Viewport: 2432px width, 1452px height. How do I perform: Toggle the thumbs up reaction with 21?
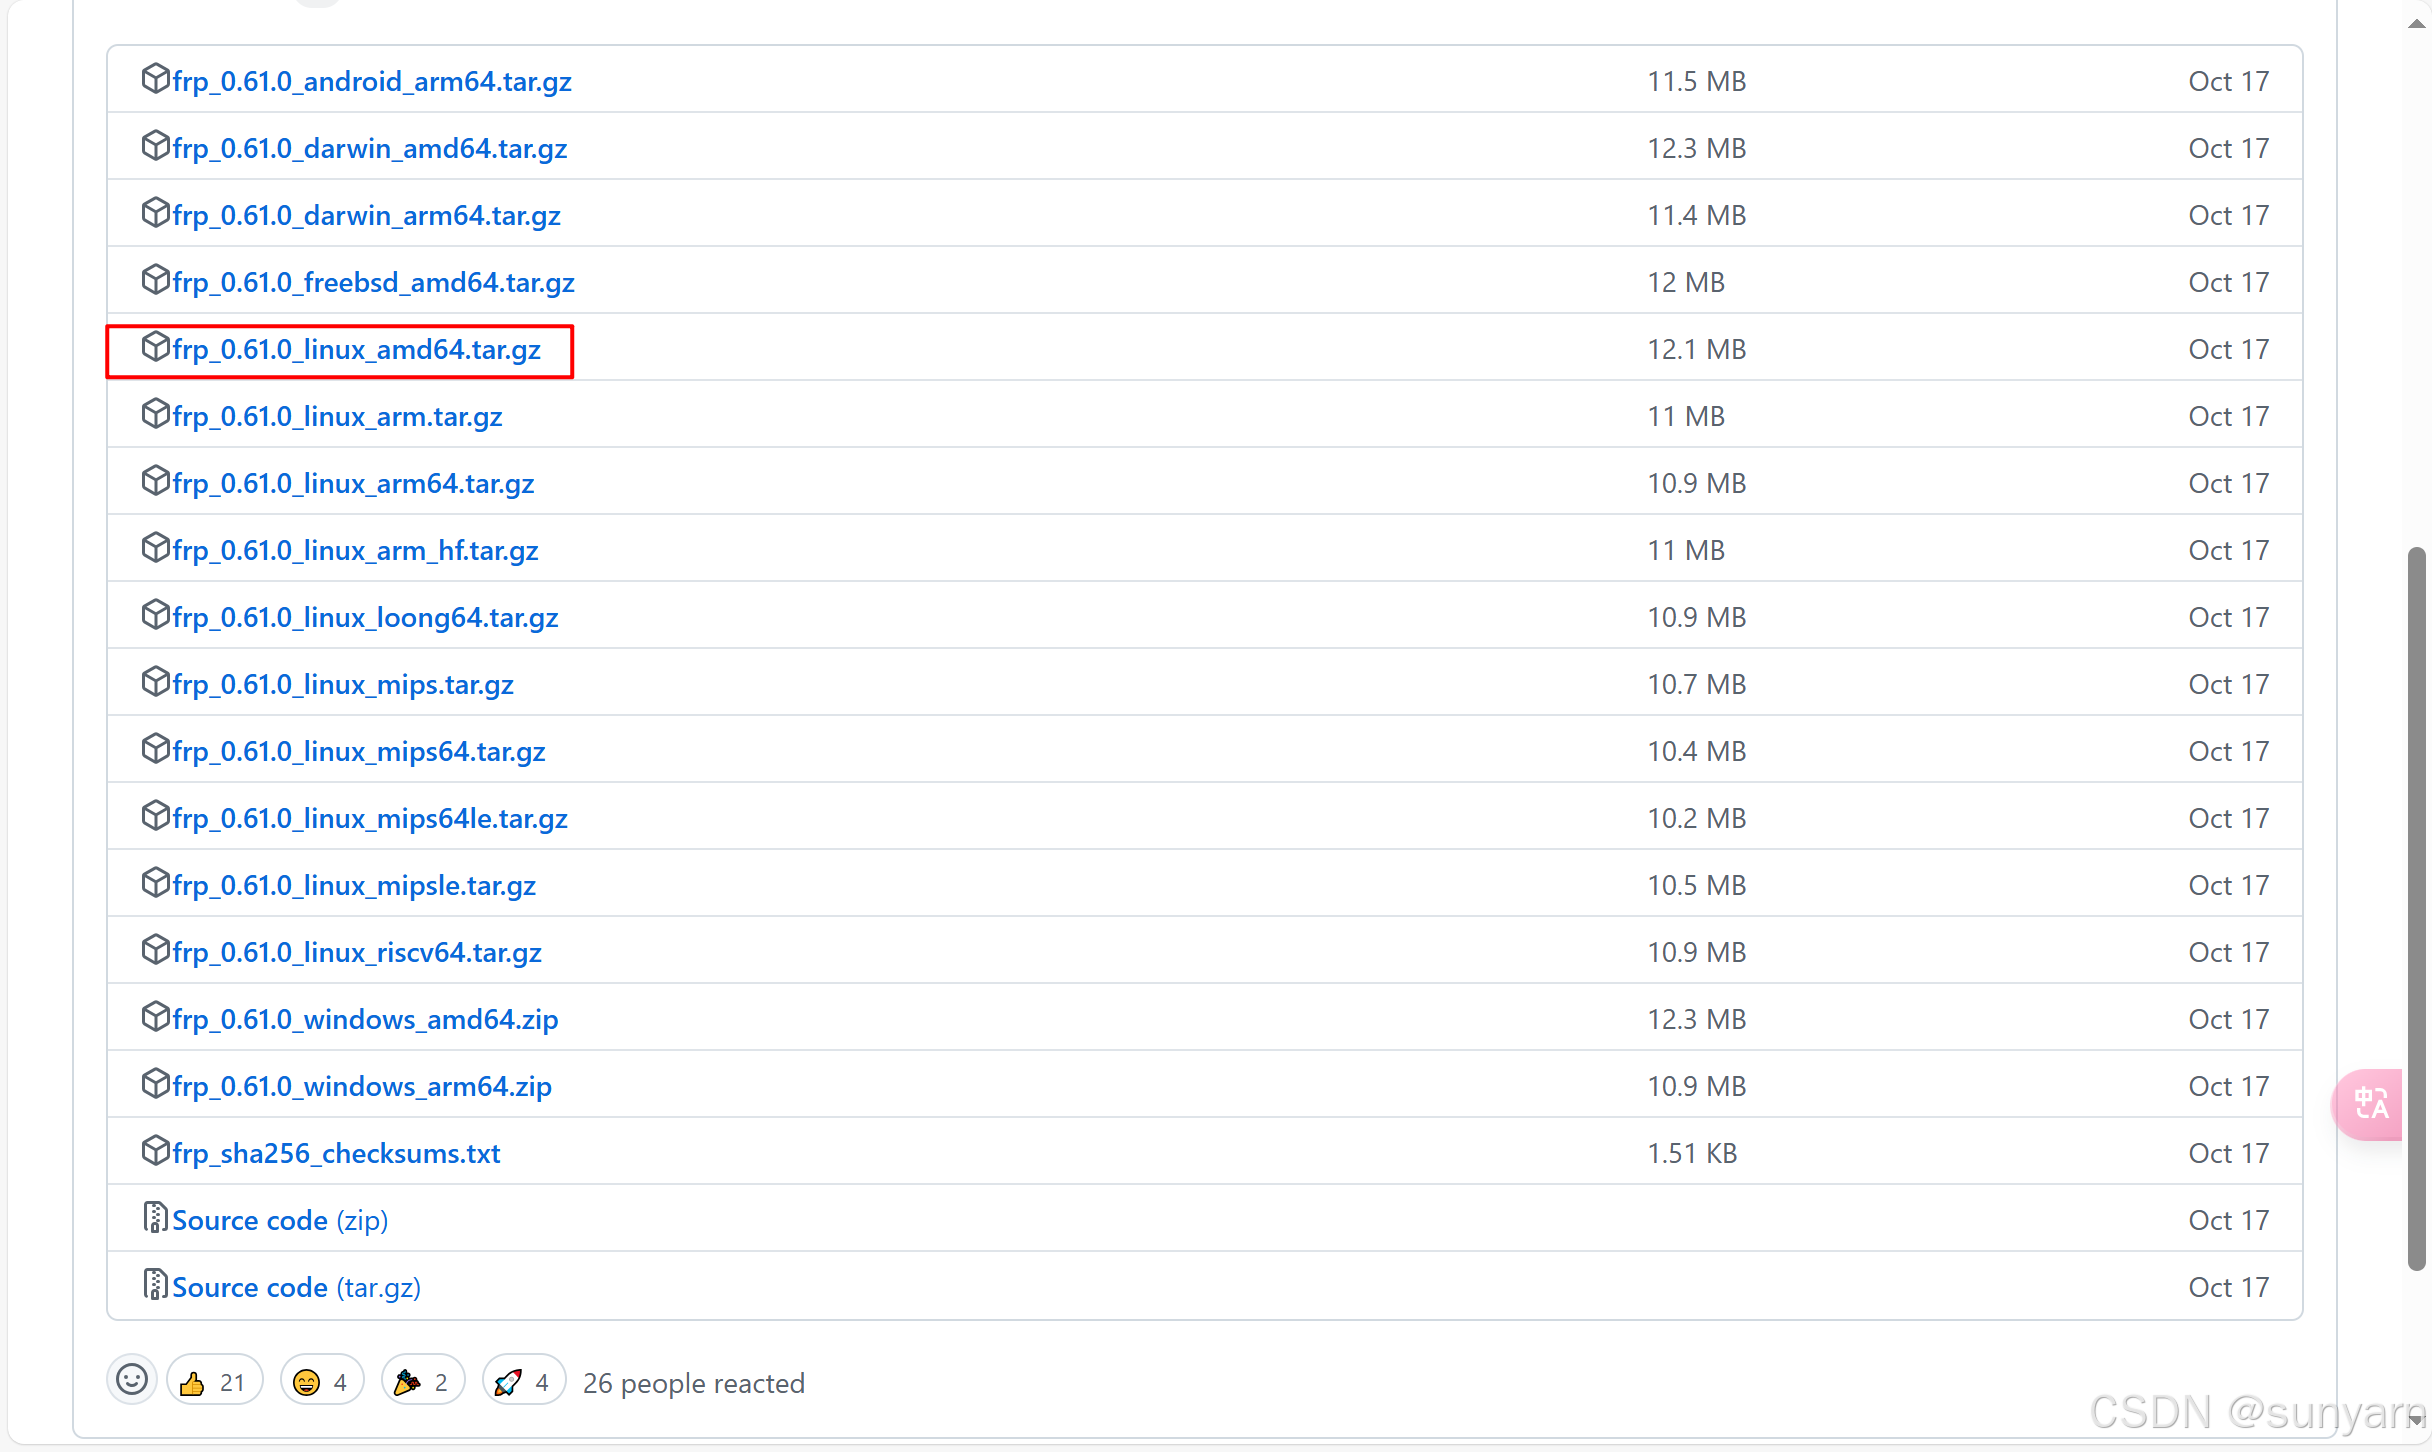214,1382
